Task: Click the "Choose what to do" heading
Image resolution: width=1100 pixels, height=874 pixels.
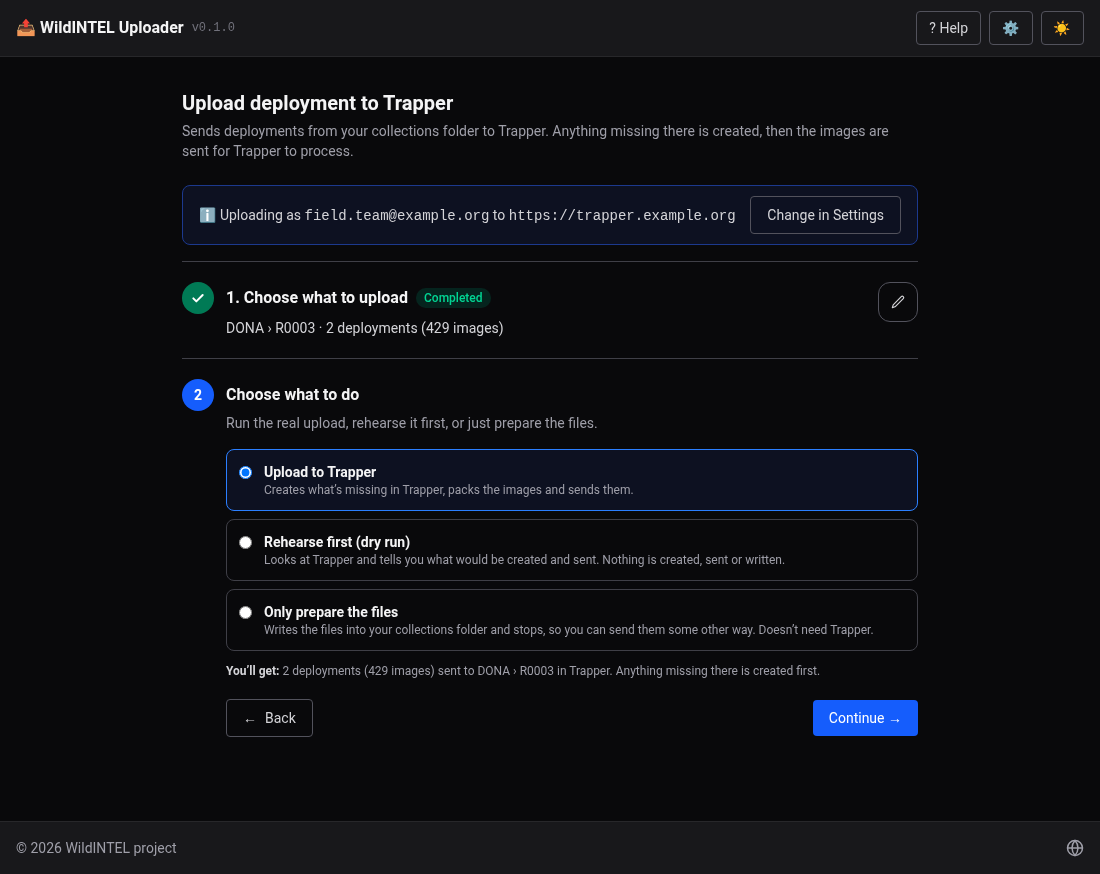Action: [x=293, y=394]
